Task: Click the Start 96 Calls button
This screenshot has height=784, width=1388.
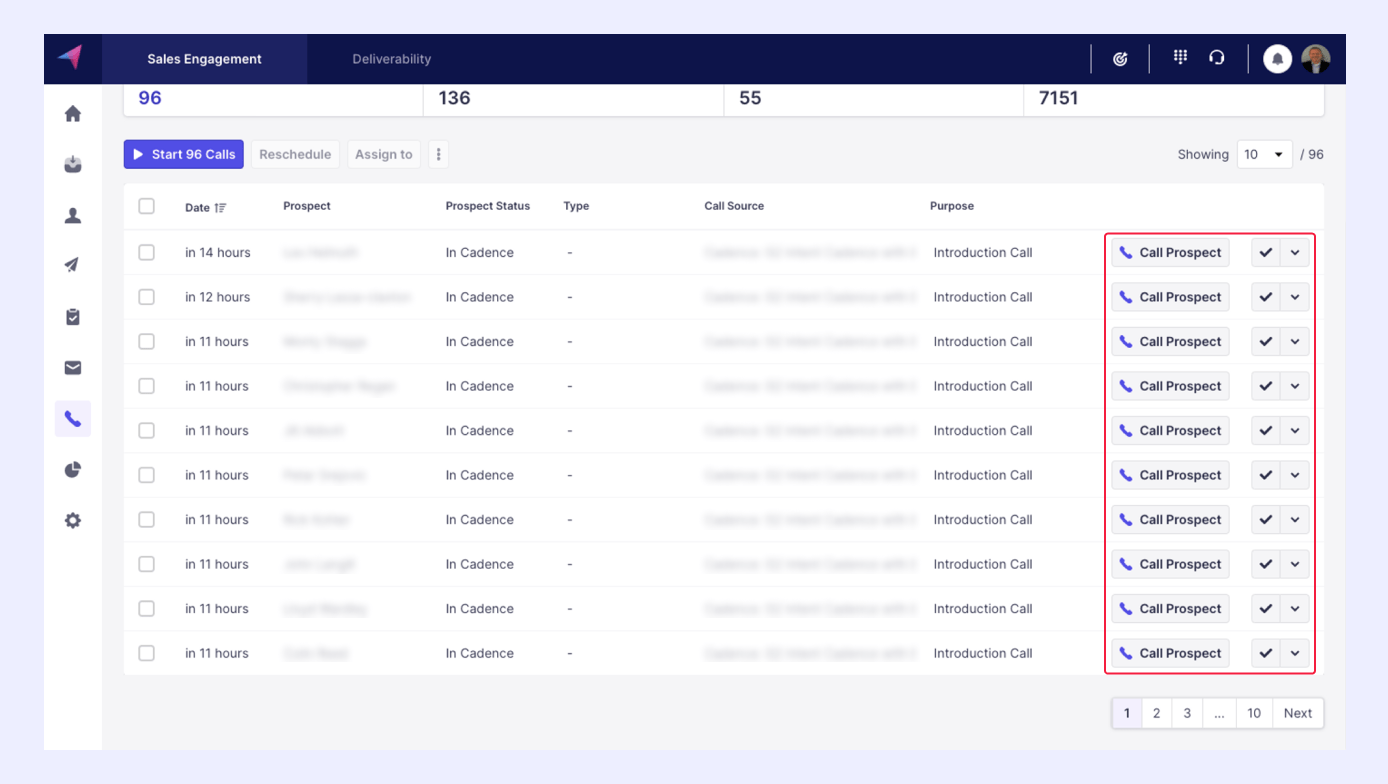Action: (x=184, y=155)
